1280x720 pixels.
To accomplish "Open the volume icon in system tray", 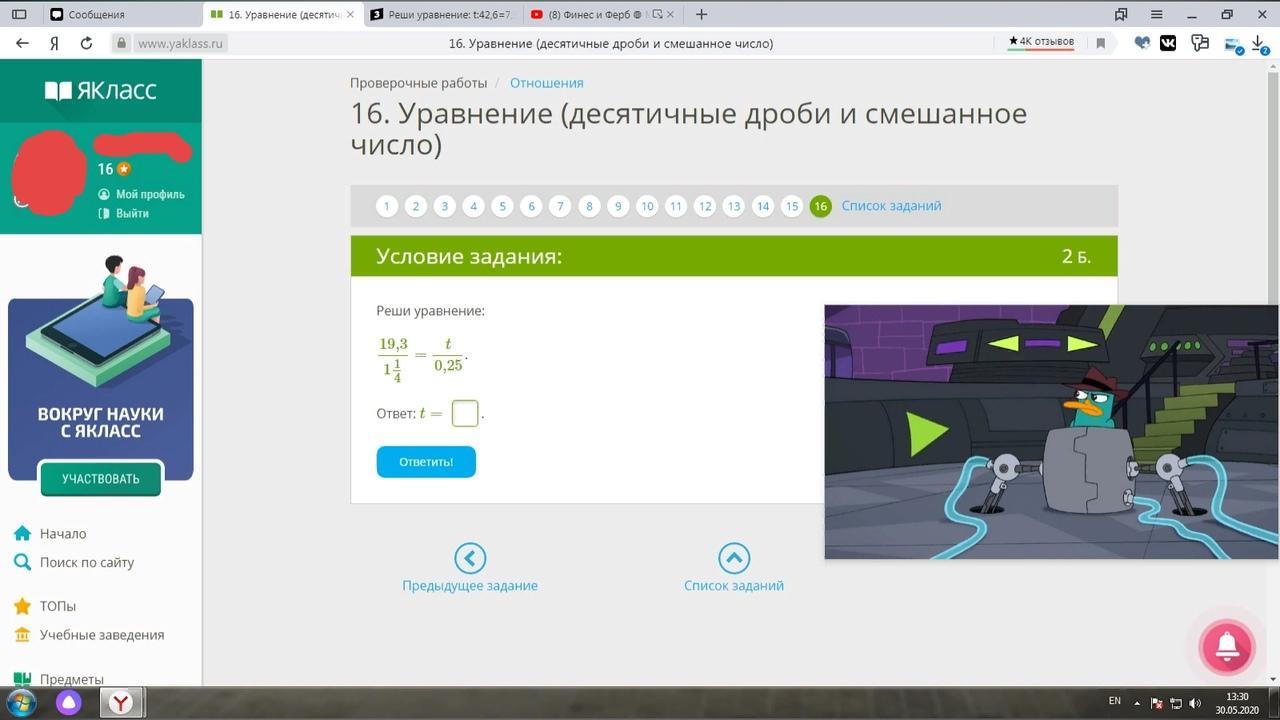I will 1195,703.
